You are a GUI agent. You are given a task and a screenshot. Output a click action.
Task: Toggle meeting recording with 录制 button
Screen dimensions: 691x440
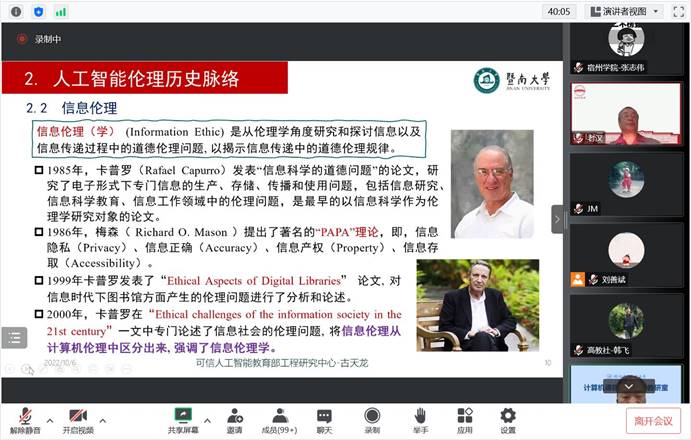(x=372, y=418)
